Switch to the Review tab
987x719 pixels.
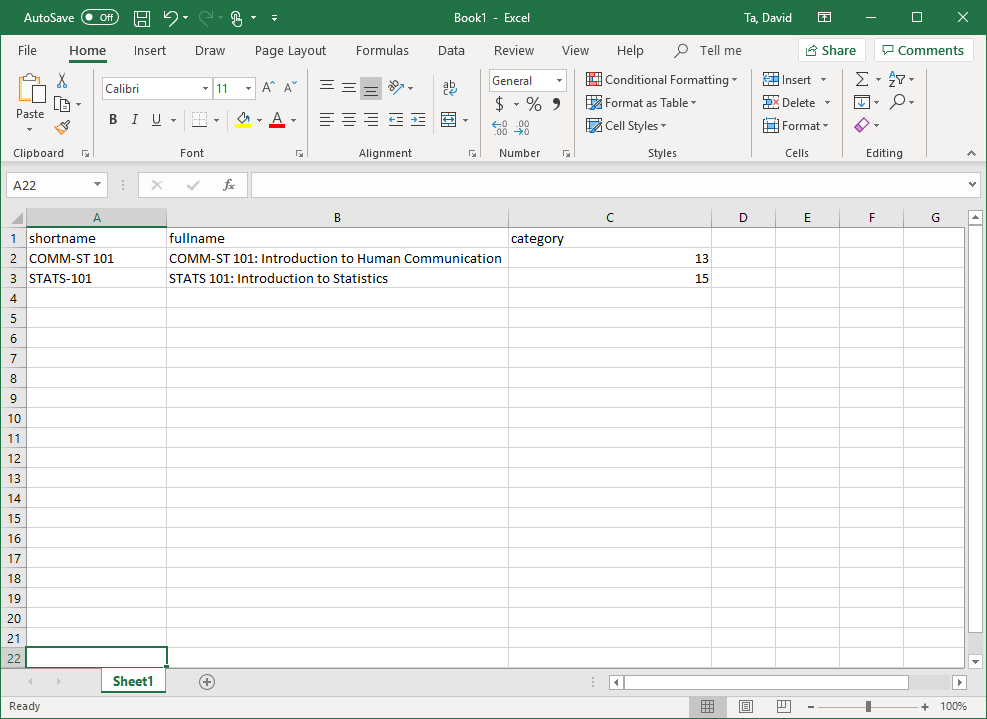tap(514, 50)
